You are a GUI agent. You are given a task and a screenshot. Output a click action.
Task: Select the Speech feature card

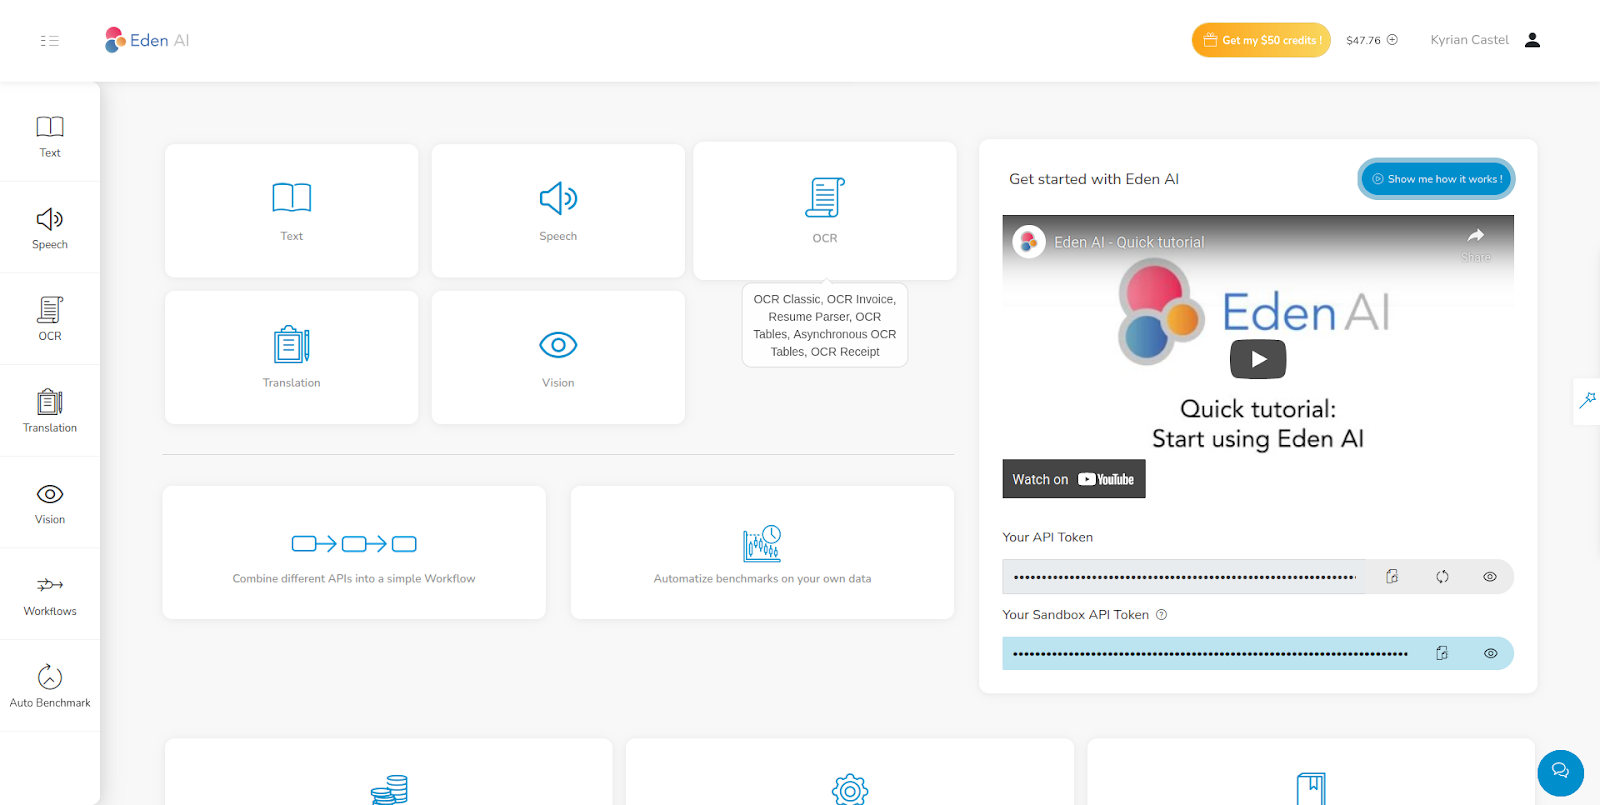558,211
